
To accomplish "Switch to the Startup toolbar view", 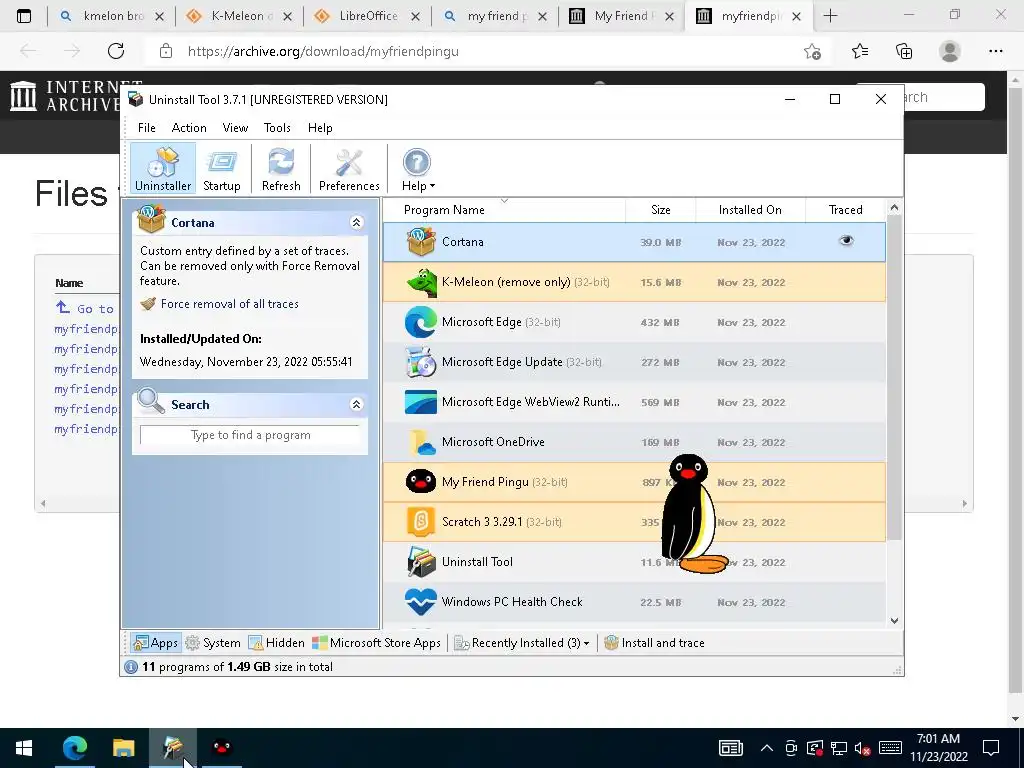I will [221, 168].
